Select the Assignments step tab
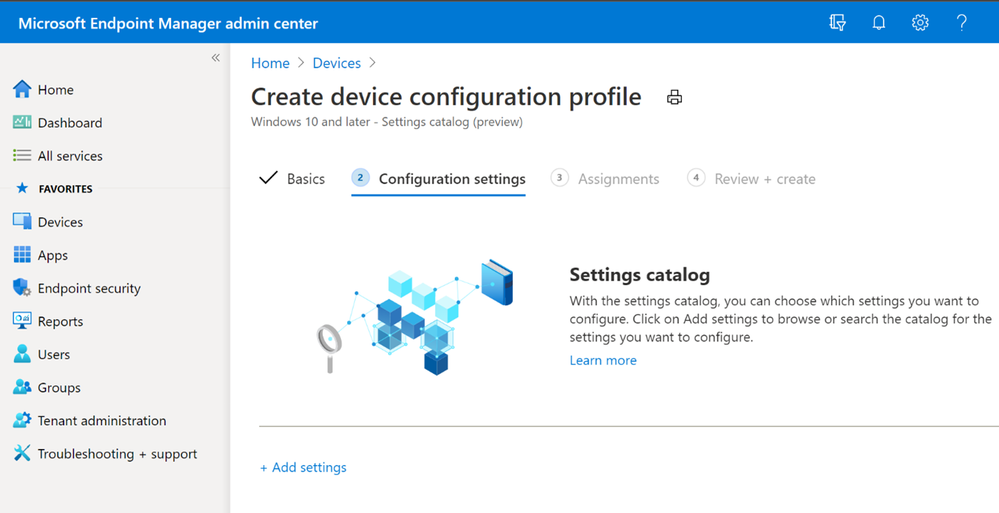This screenshot has height=513, width=999. (x=605, y=179)
